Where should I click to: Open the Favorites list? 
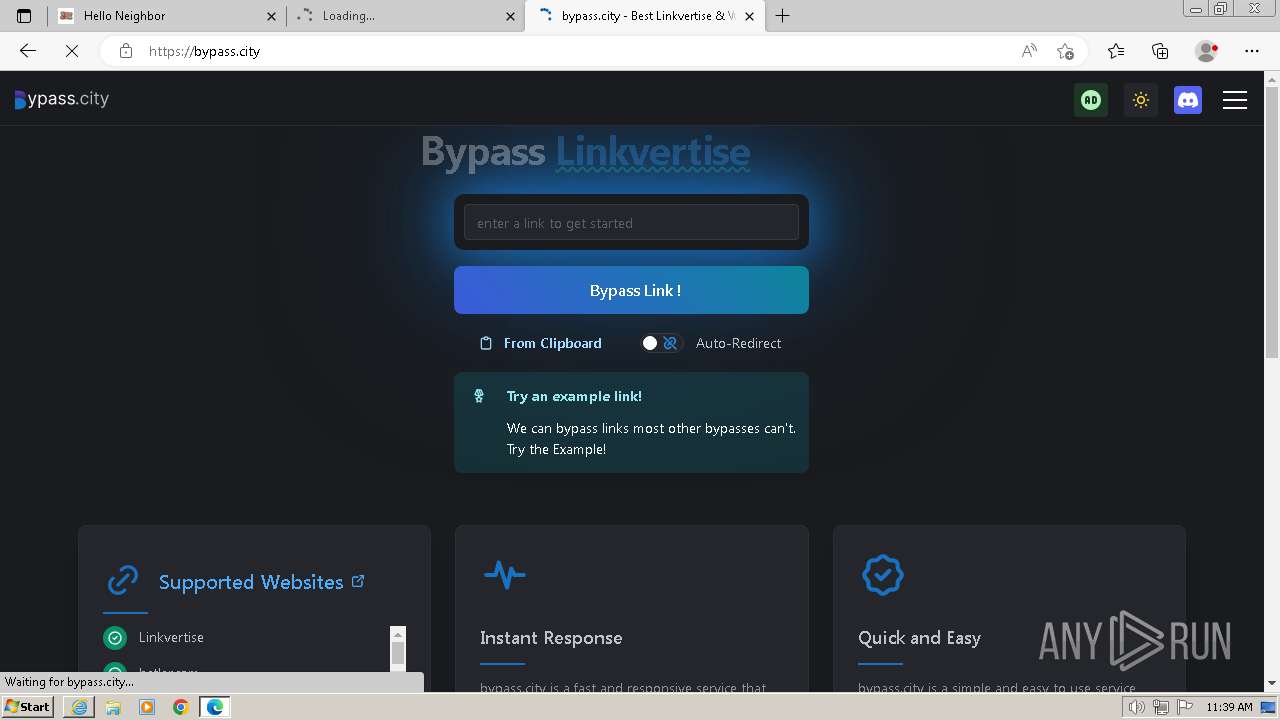click(1116, 51)
